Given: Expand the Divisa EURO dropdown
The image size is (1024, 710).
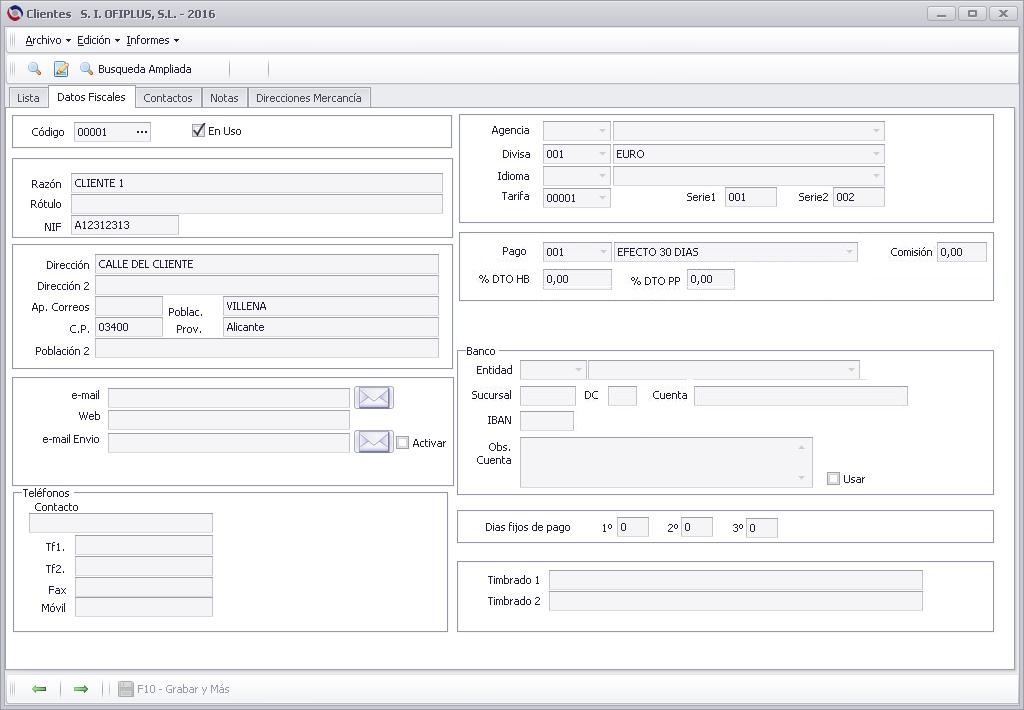Looking at the screenshot, I should [x=876, y=154].
